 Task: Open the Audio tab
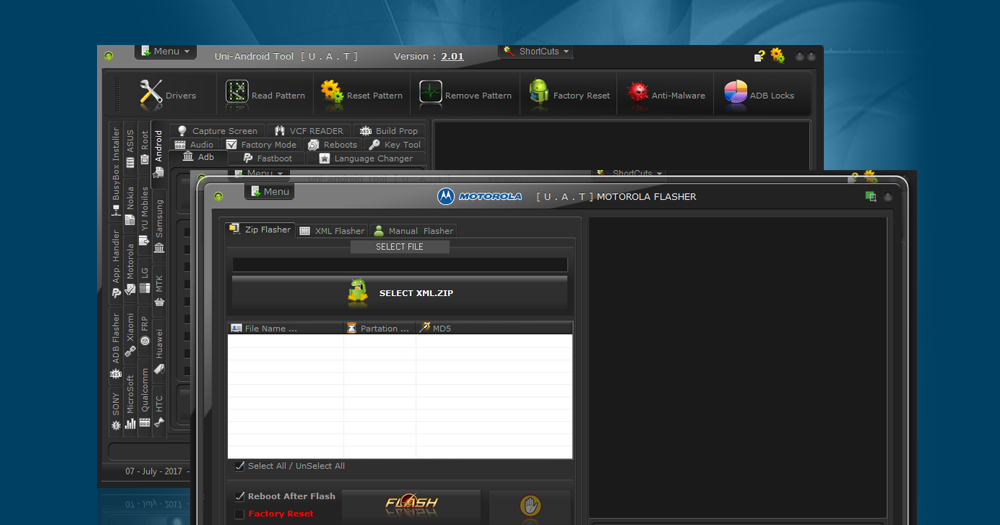(x=195, y=145)
